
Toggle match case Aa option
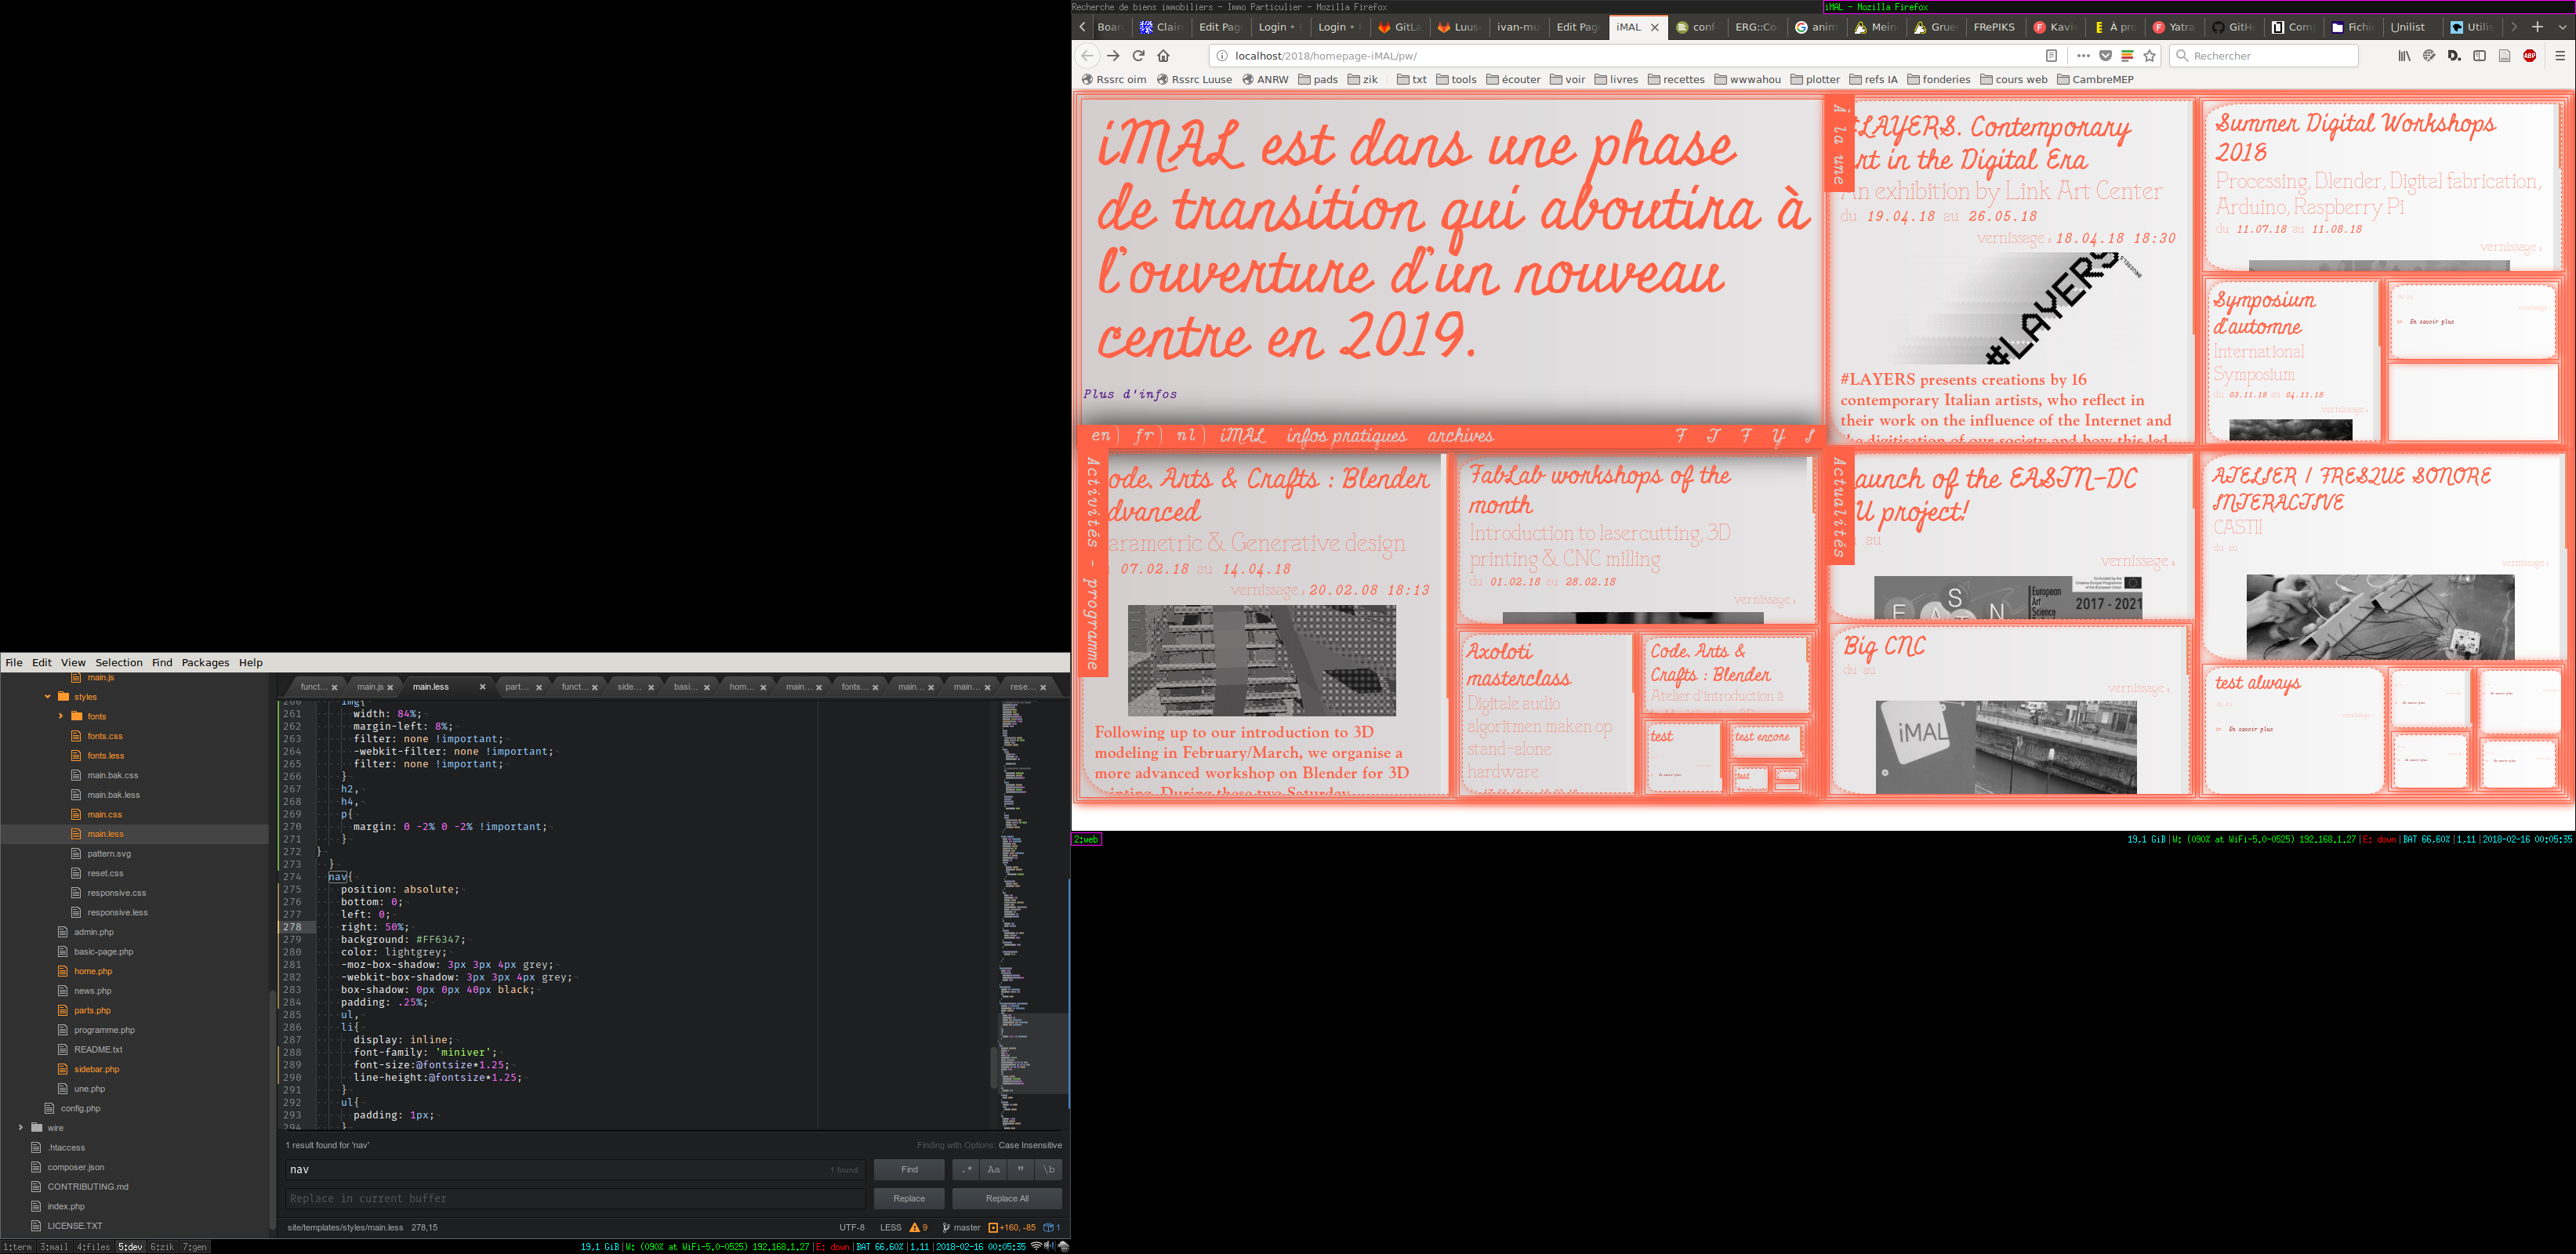(x=993, y=1169)
